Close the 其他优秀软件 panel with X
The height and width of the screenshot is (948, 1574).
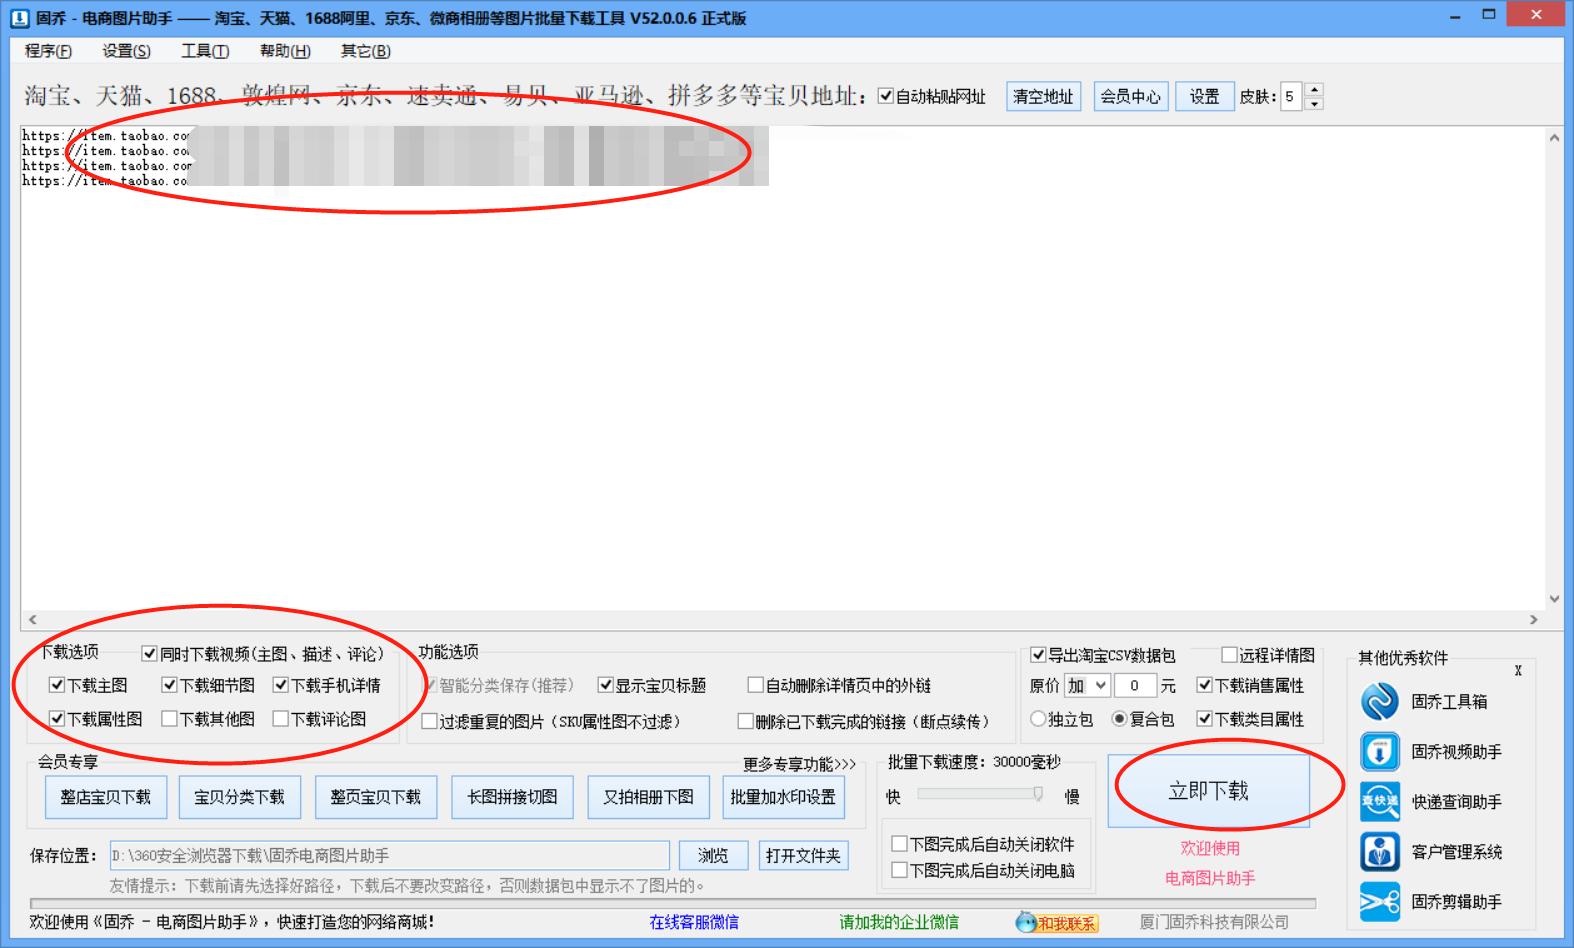click(x=1518, y=671)
